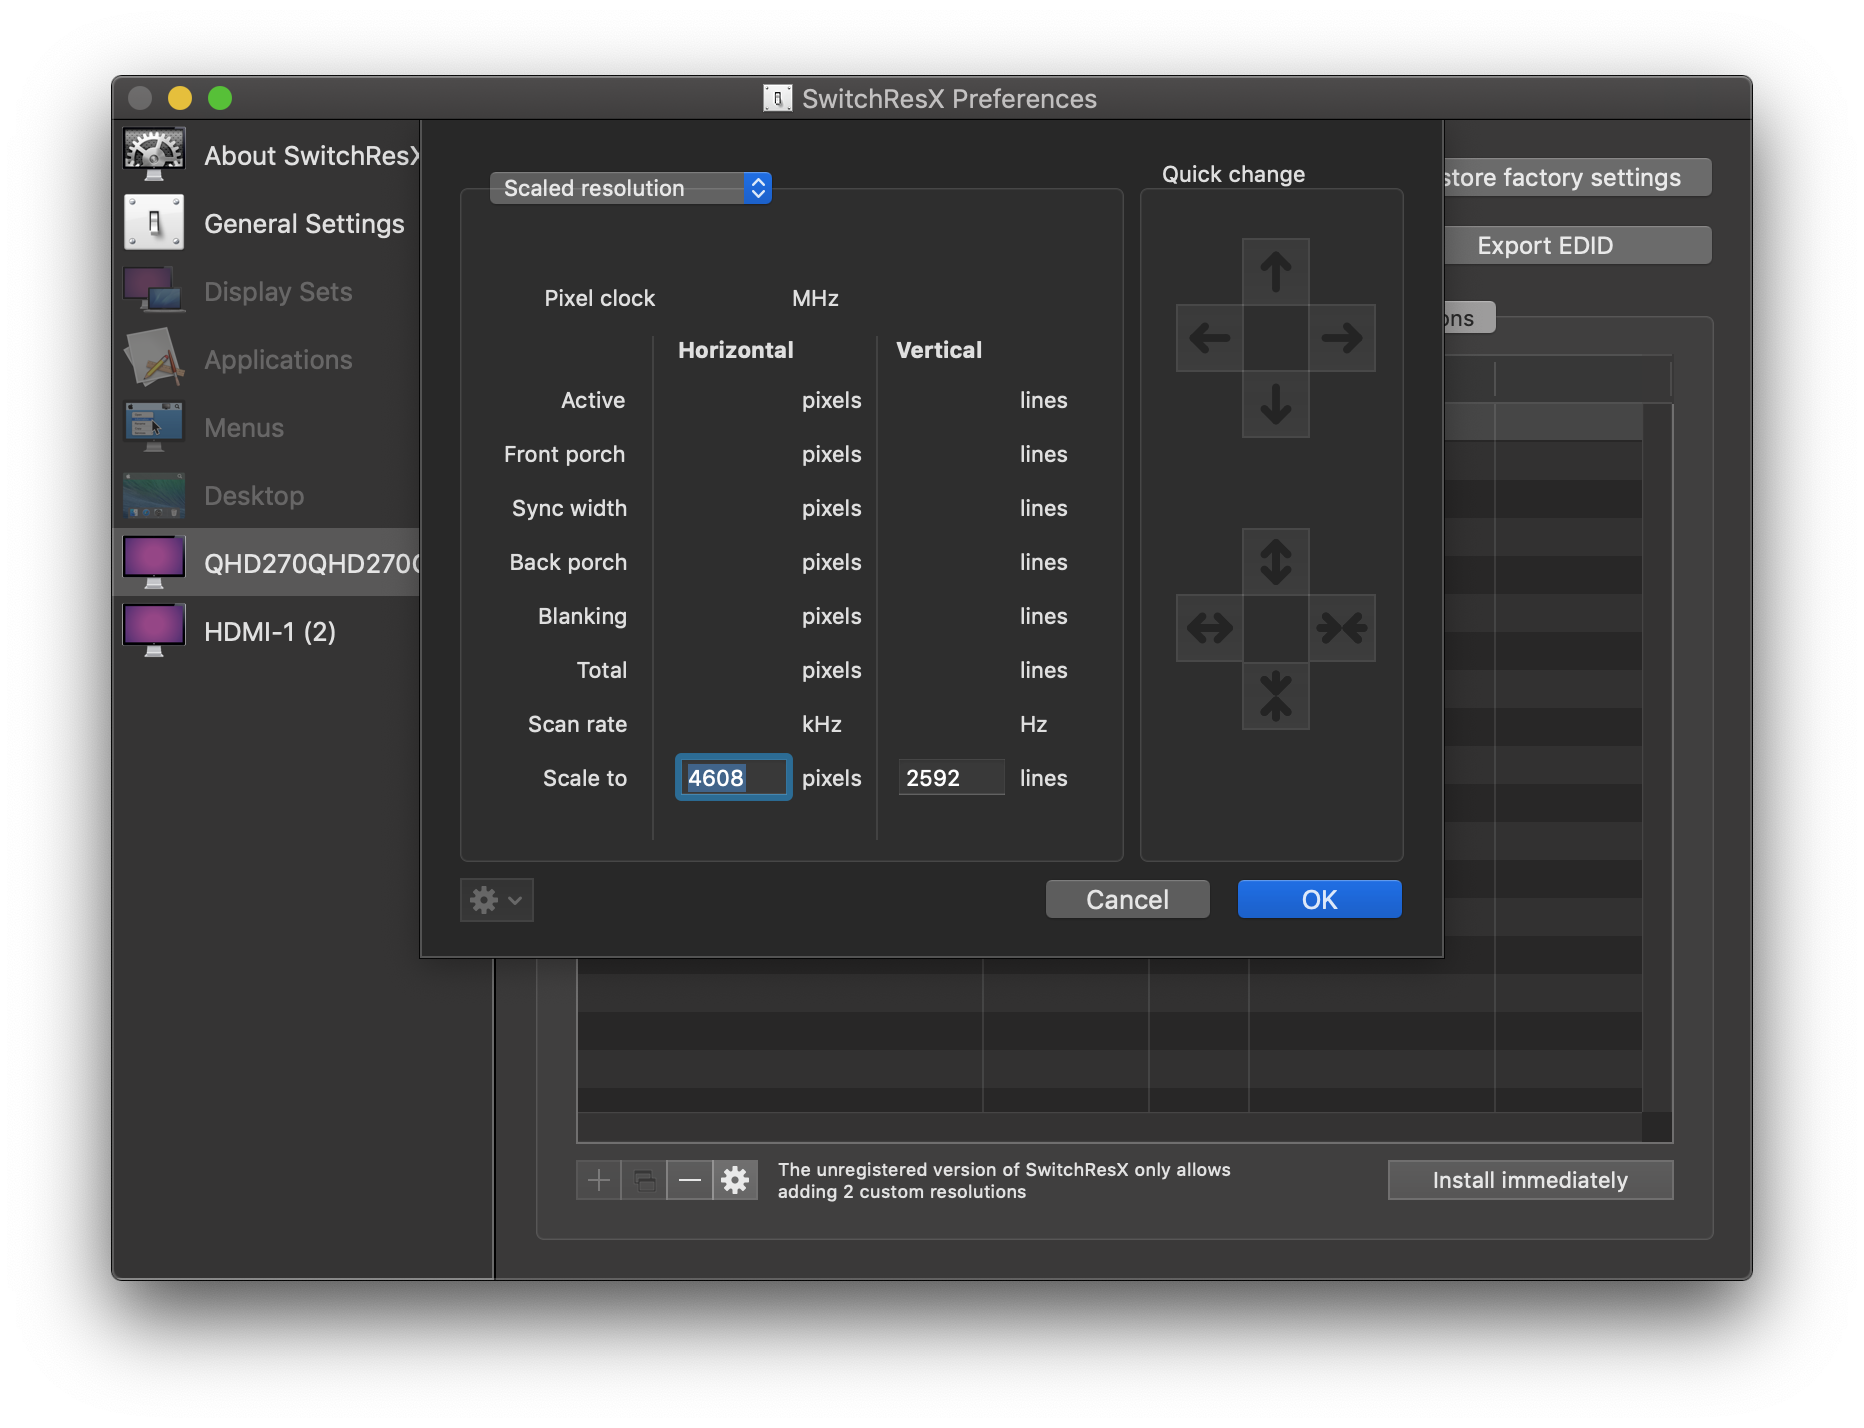The width and height of the screenshot is (1864, 1428).
Task: Click the add custom resolution plus button
Action: tap(599, 1181)
